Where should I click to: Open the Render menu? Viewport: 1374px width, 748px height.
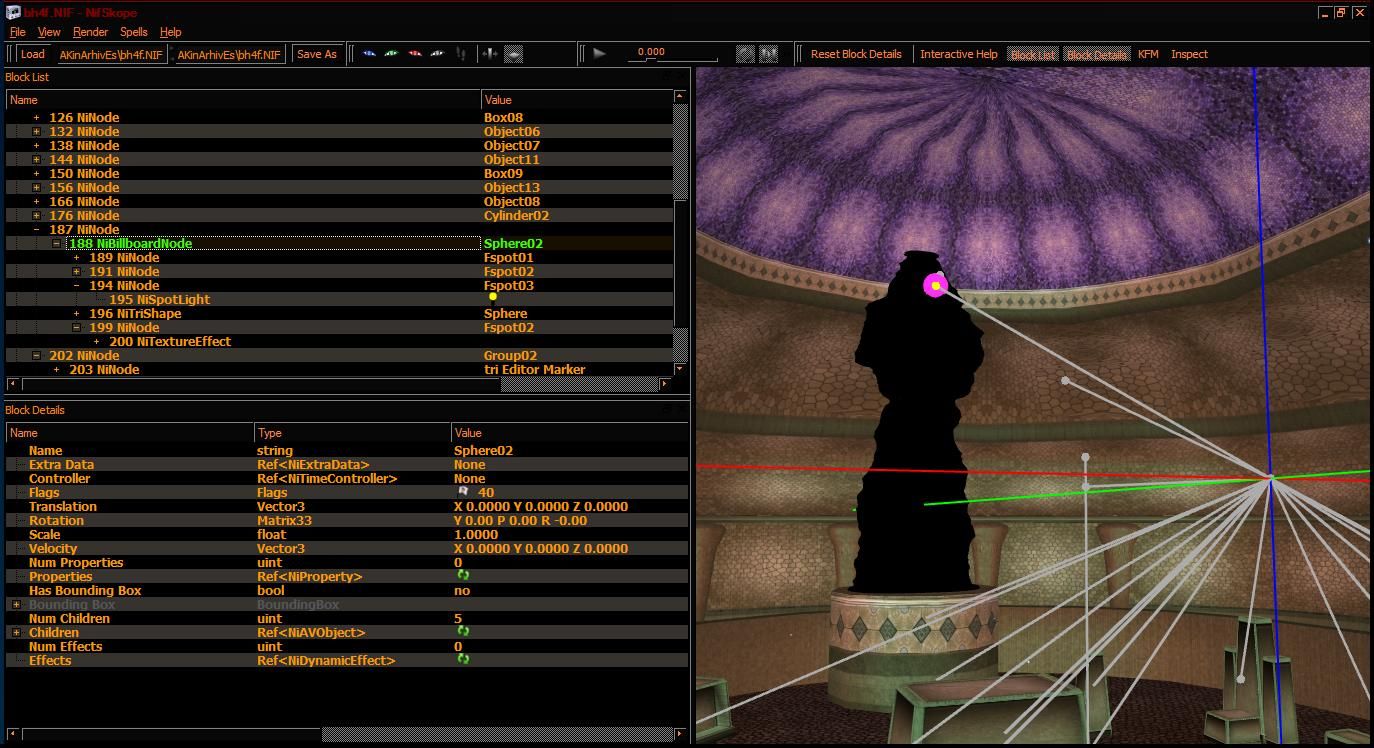[x=90, y=32]
